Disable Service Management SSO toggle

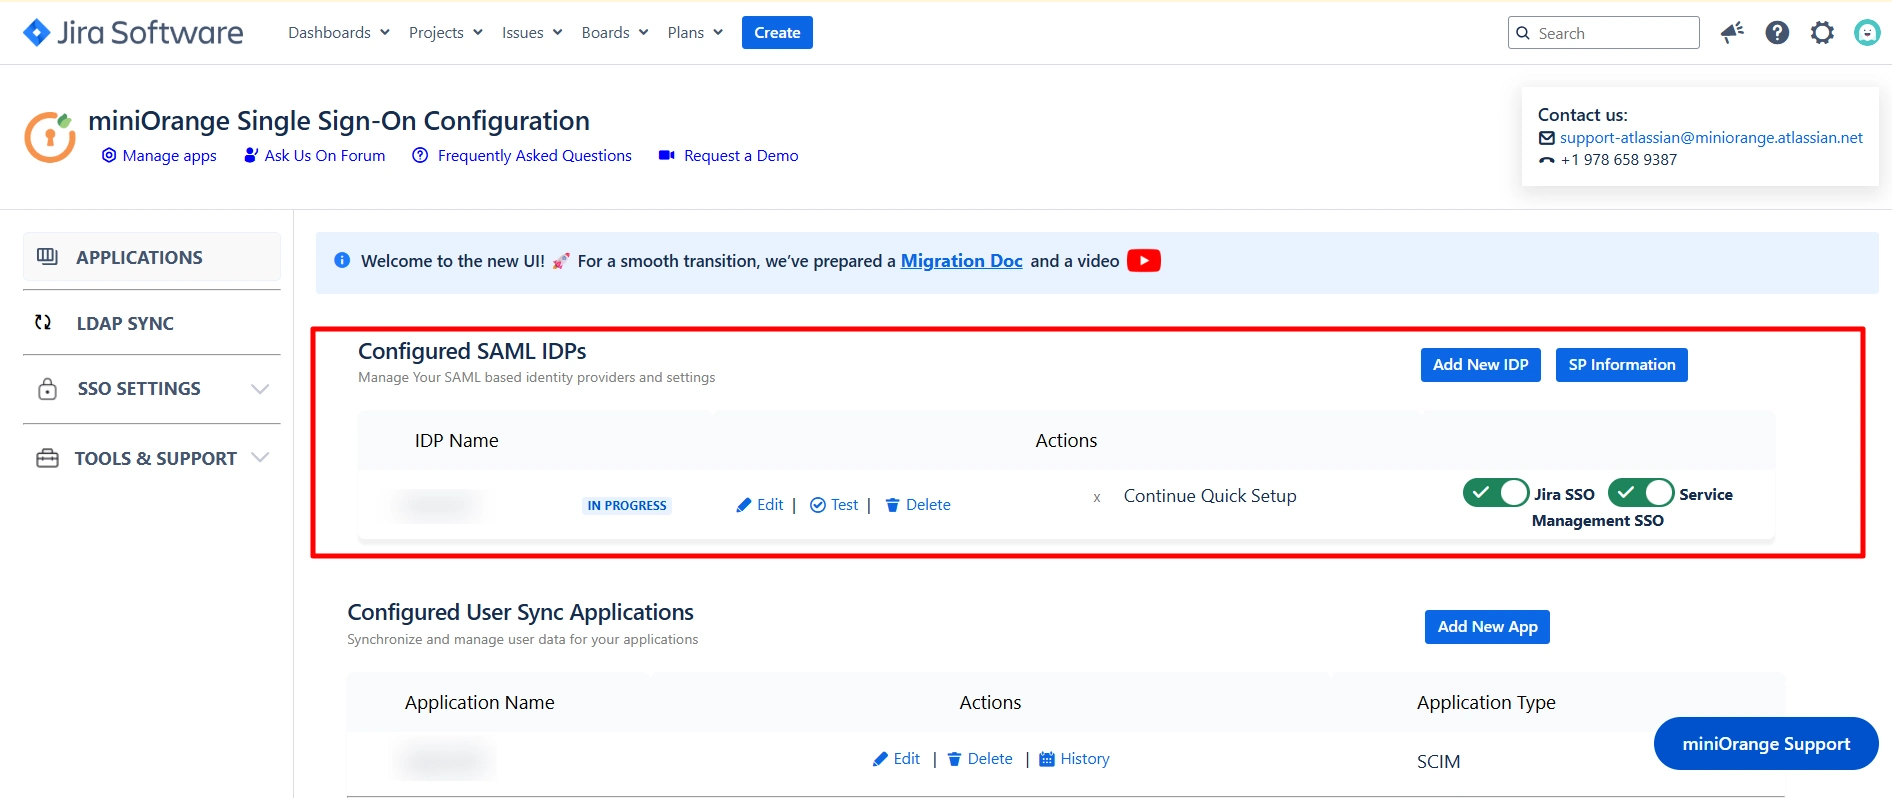point(1640,493)
